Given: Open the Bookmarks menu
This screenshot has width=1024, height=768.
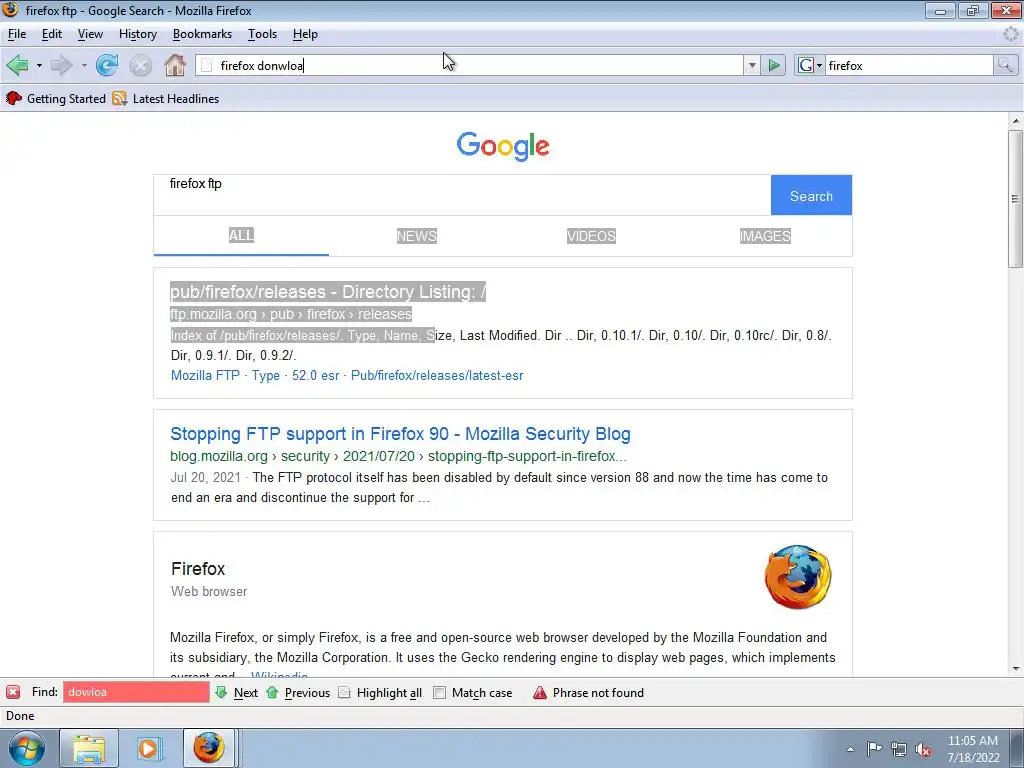Looking at the screenshot, I should [x=202, y=34].
